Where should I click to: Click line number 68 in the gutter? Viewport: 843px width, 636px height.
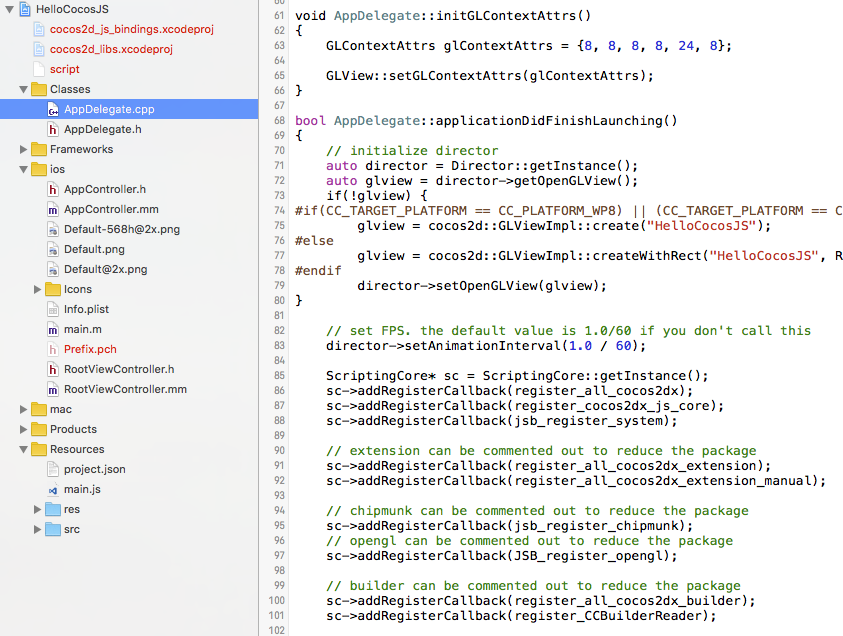coord(279,120)
